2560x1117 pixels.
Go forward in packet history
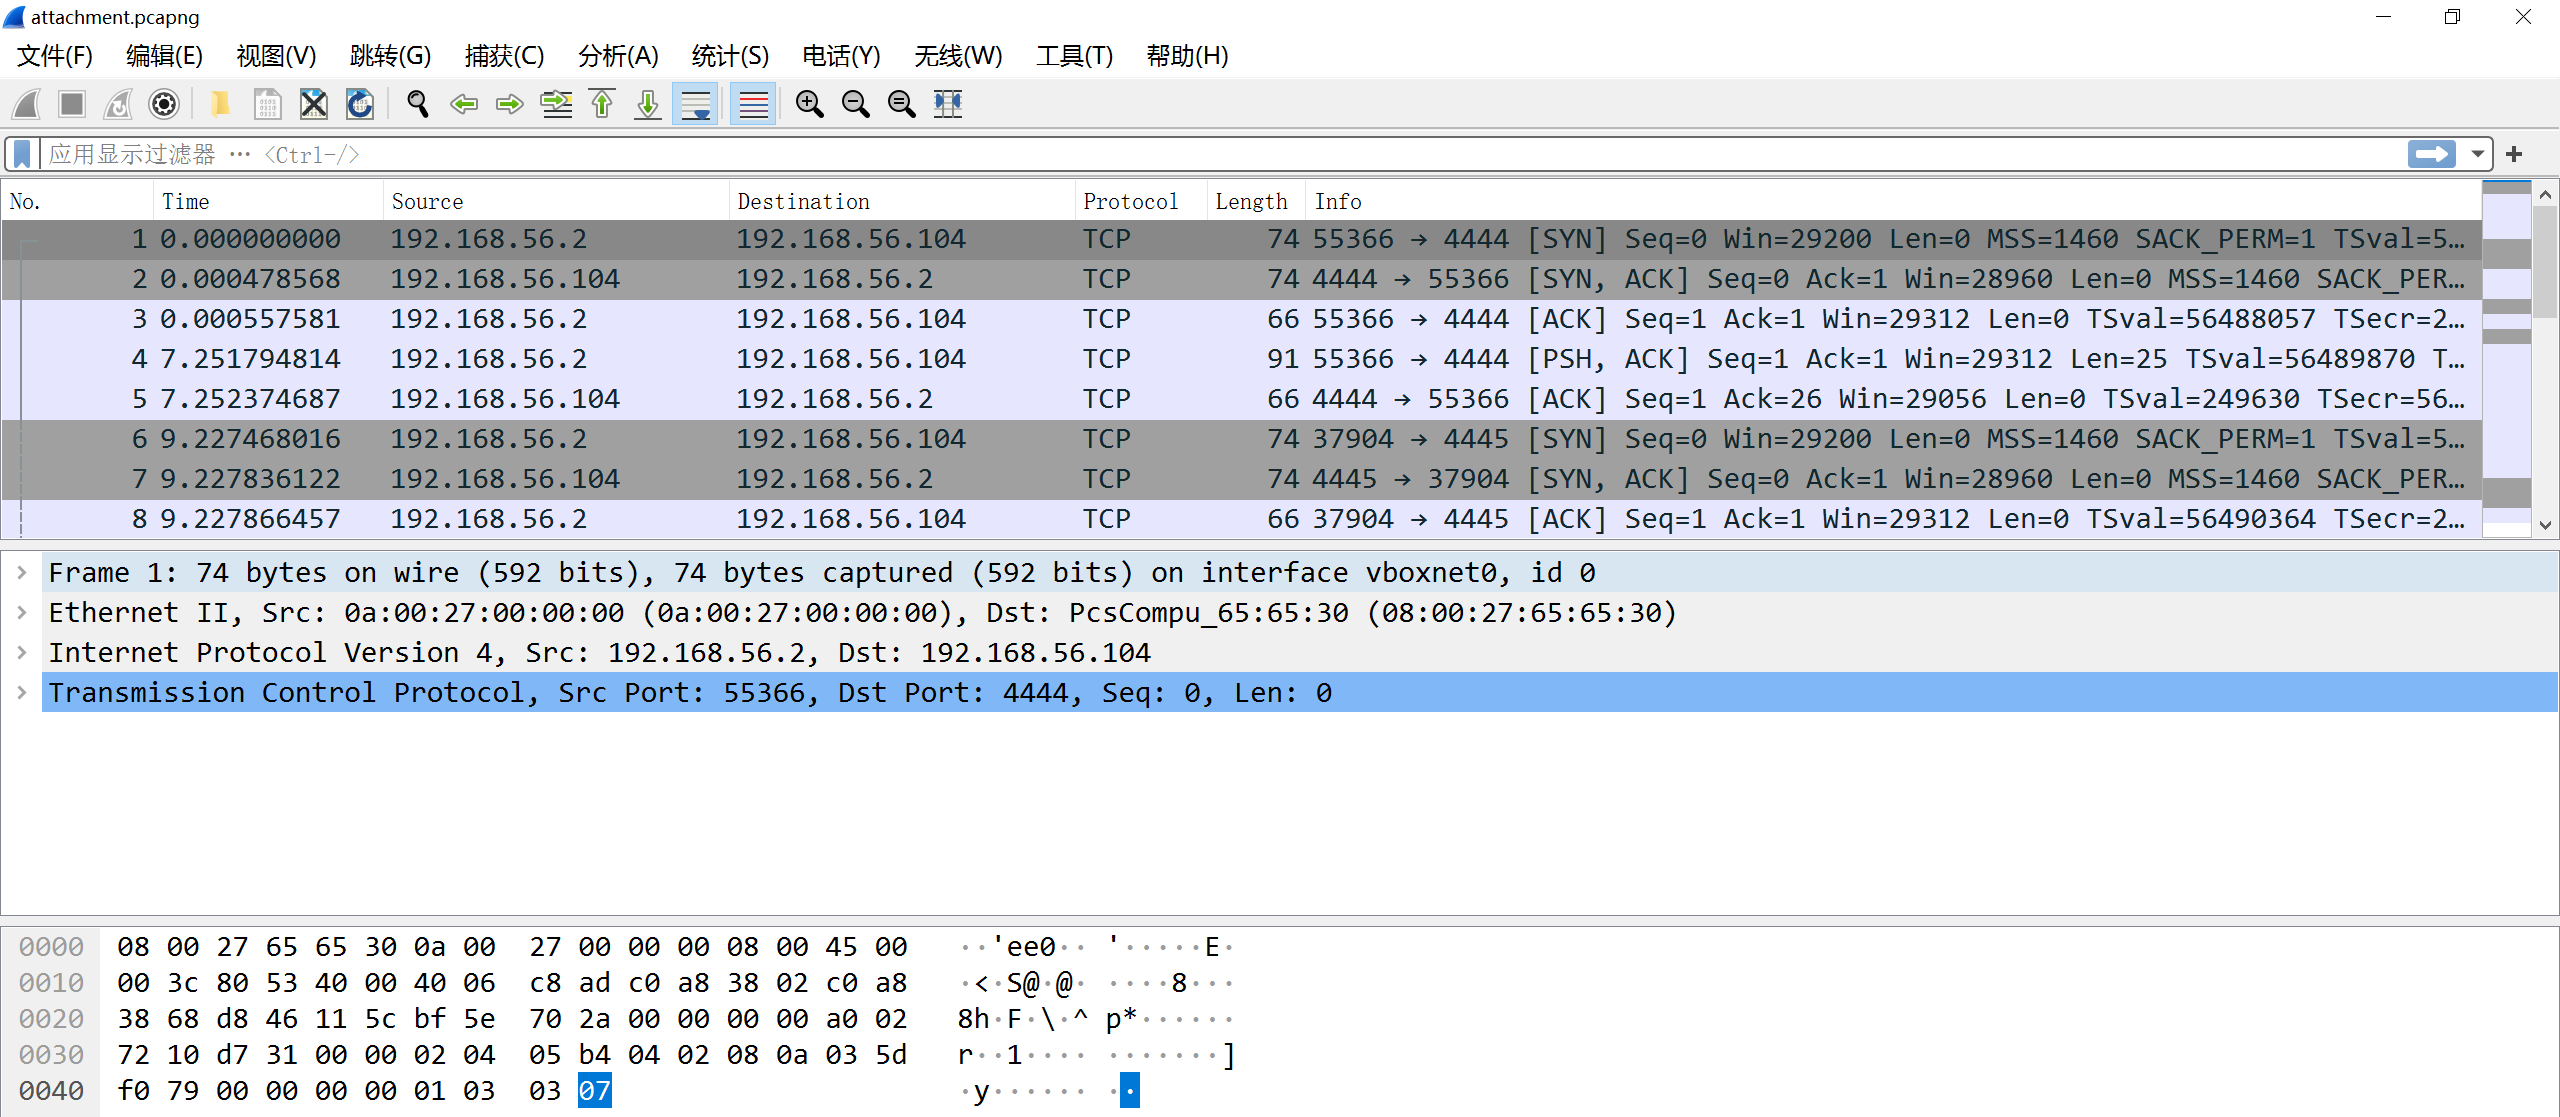pyautogui.click(x=510, y=104)
